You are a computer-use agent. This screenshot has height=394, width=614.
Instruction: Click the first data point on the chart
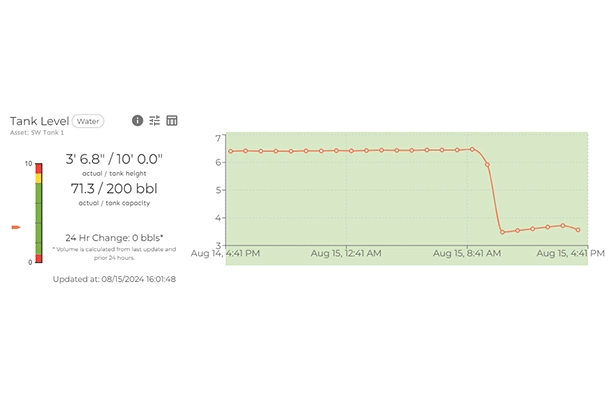click(231, 151)
